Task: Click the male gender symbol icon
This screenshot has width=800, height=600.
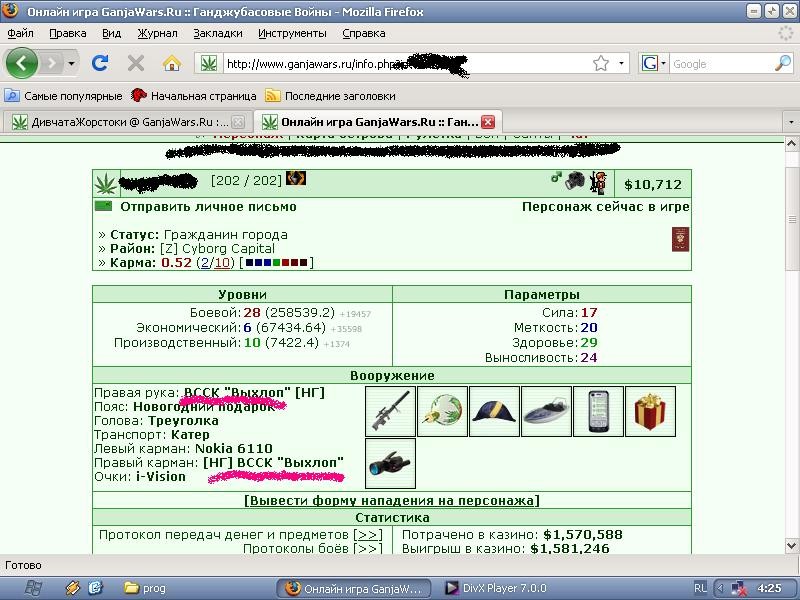Action: [x=556, y=177]
